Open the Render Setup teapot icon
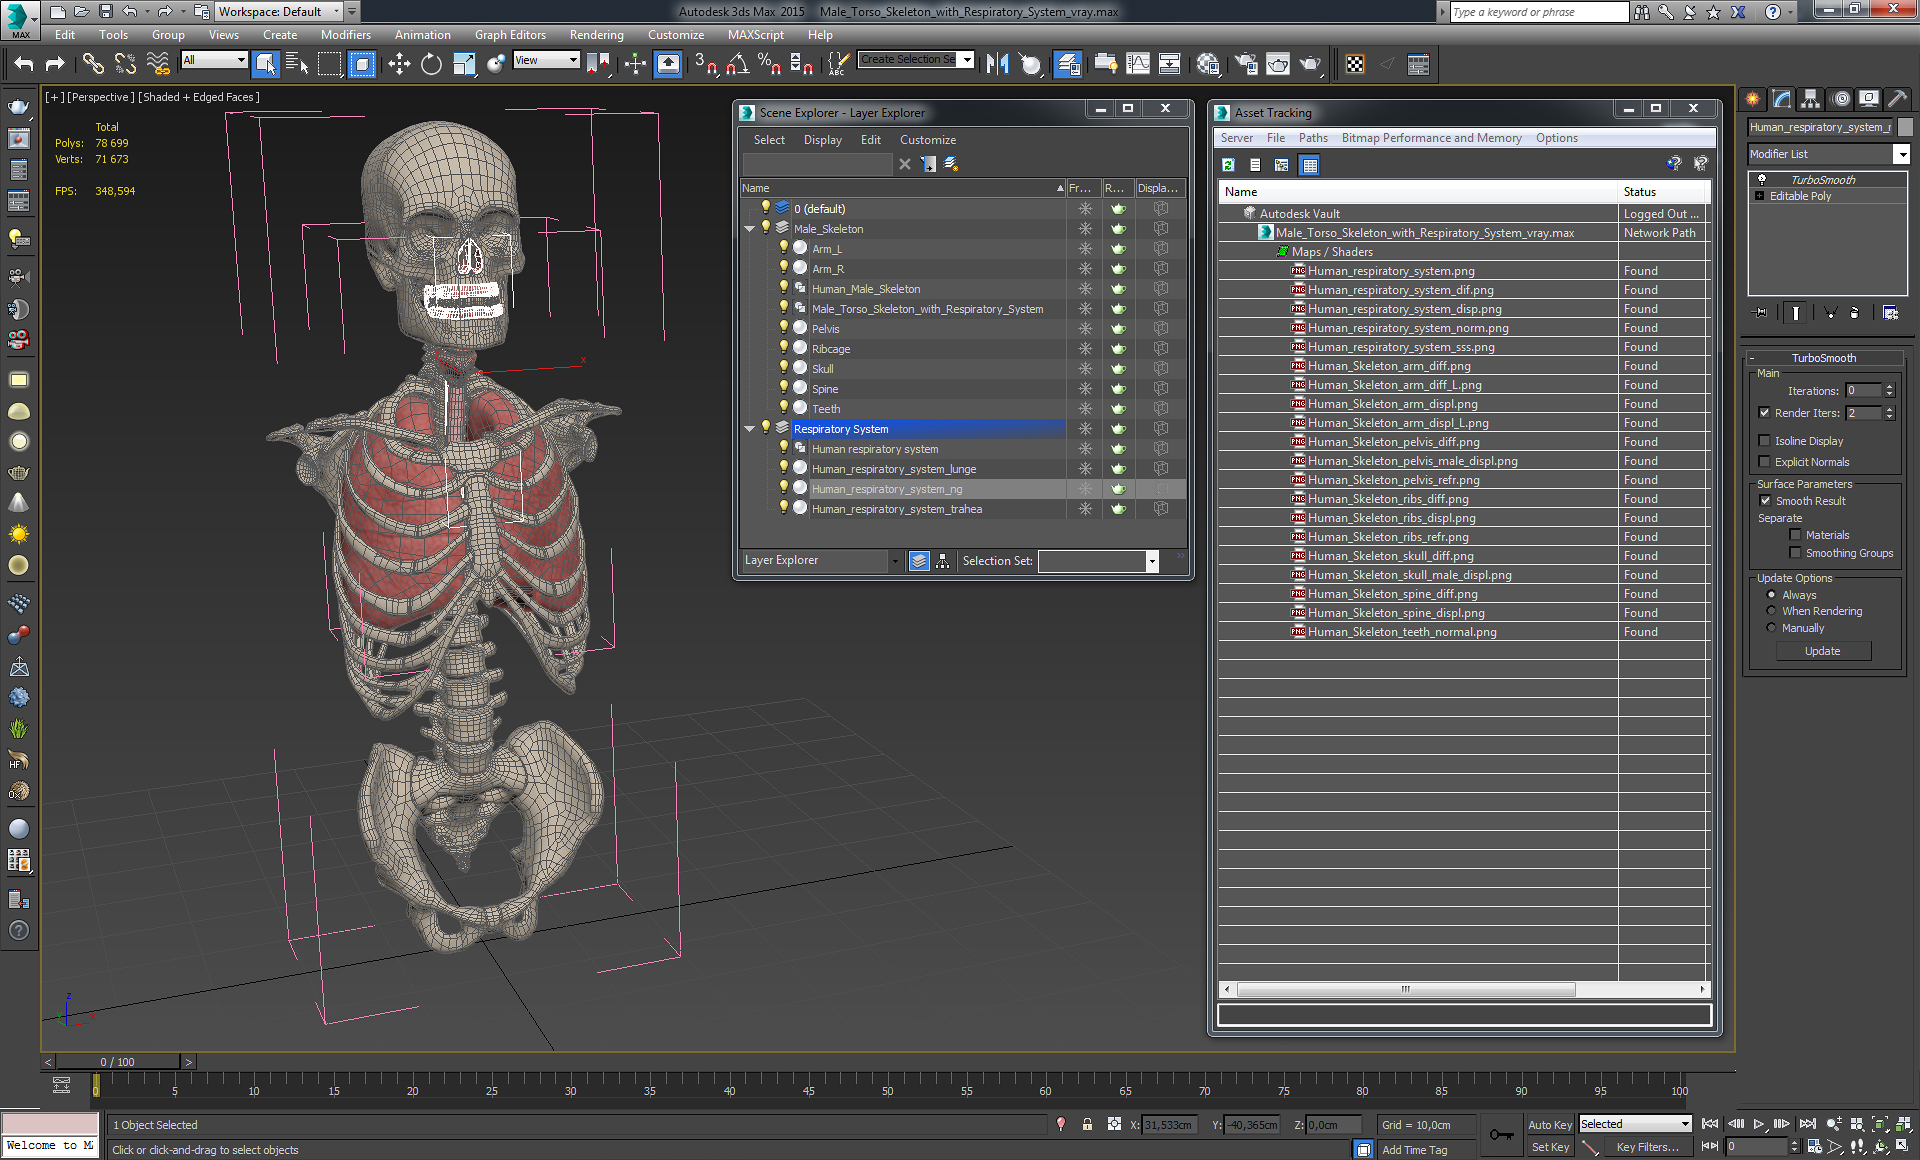This screenshot has width=1920, height=1160. pos(1246,65)
